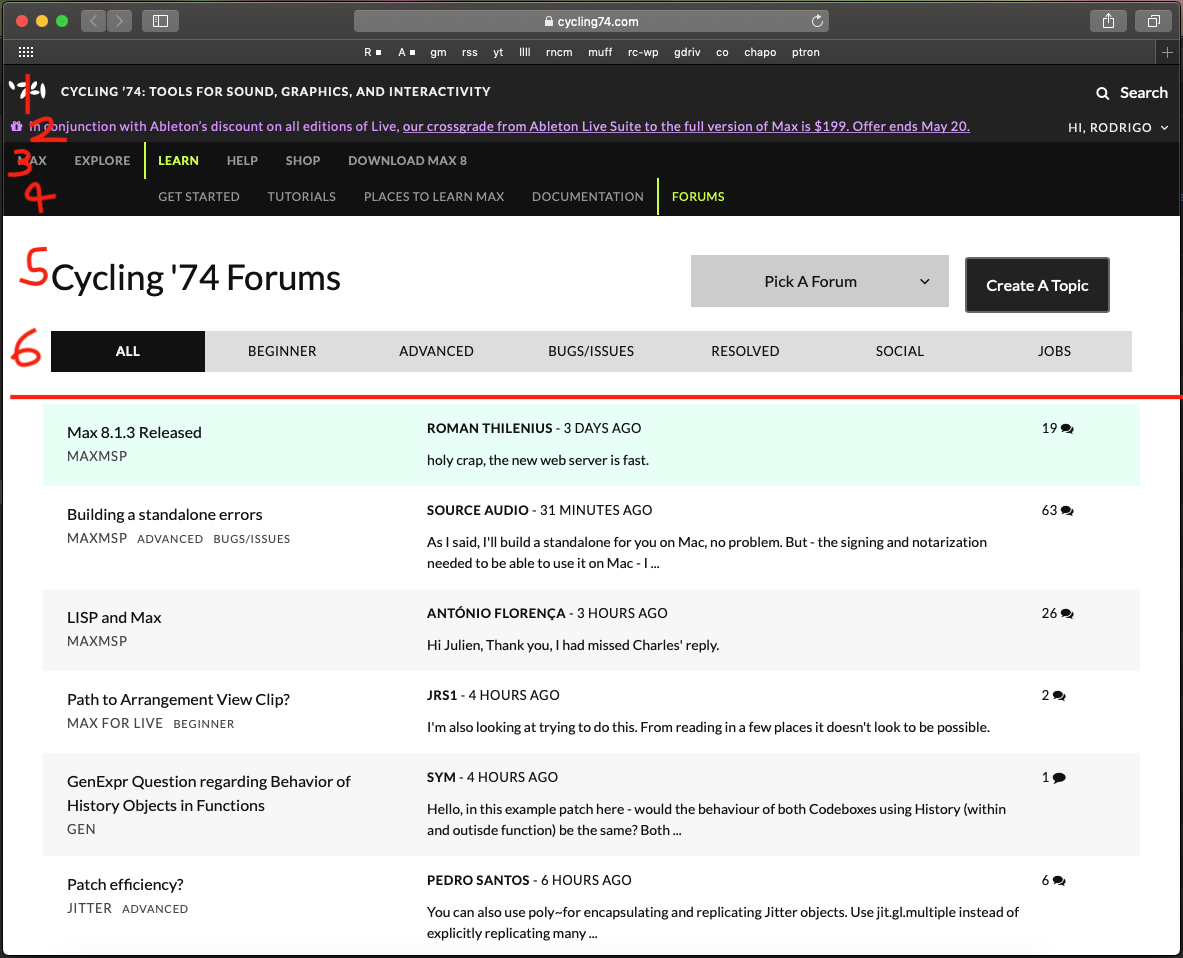Click the Create A Topic button
This screenshot has height=958, width=1183.
pyautogui.click(x=1037, y=285)
